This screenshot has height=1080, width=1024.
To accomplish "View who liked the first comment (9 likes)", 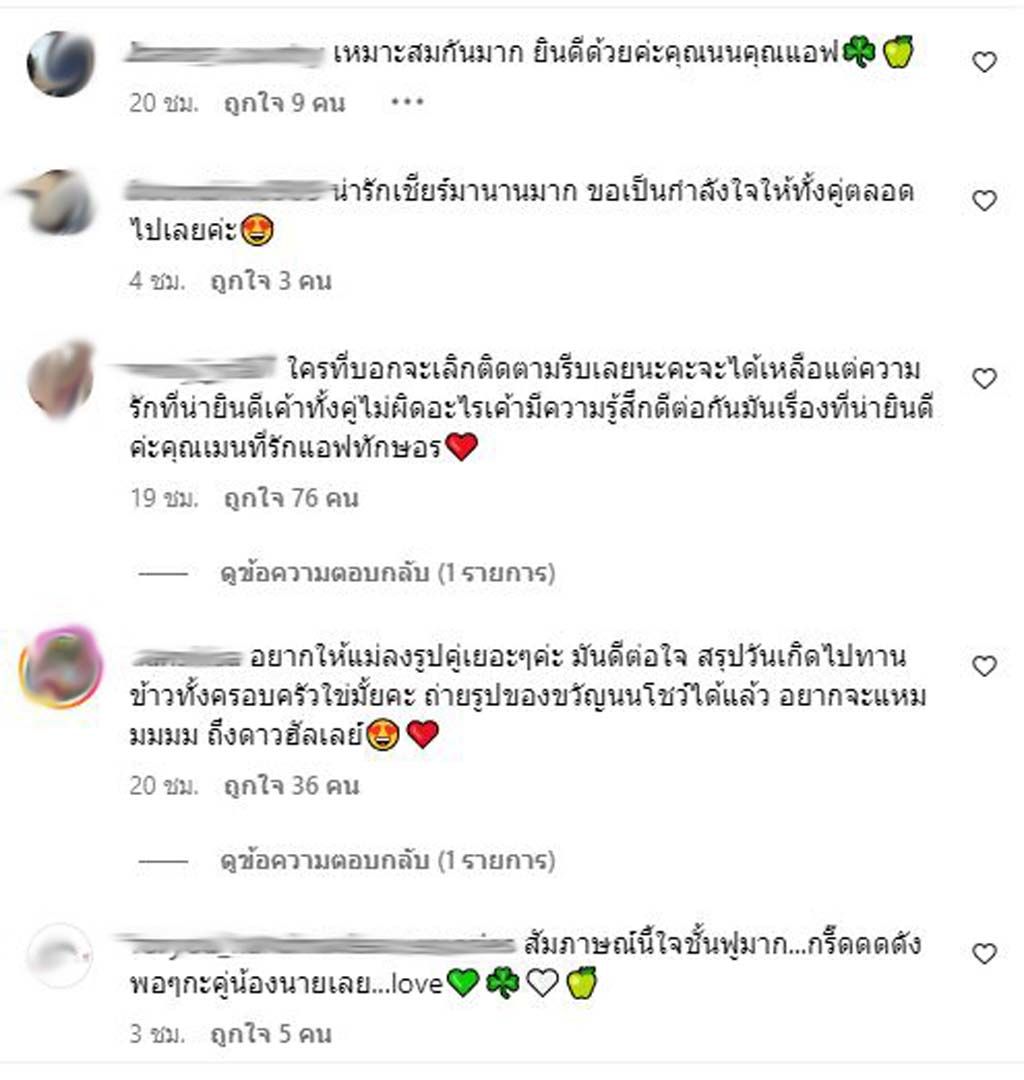I will [284, 103].
